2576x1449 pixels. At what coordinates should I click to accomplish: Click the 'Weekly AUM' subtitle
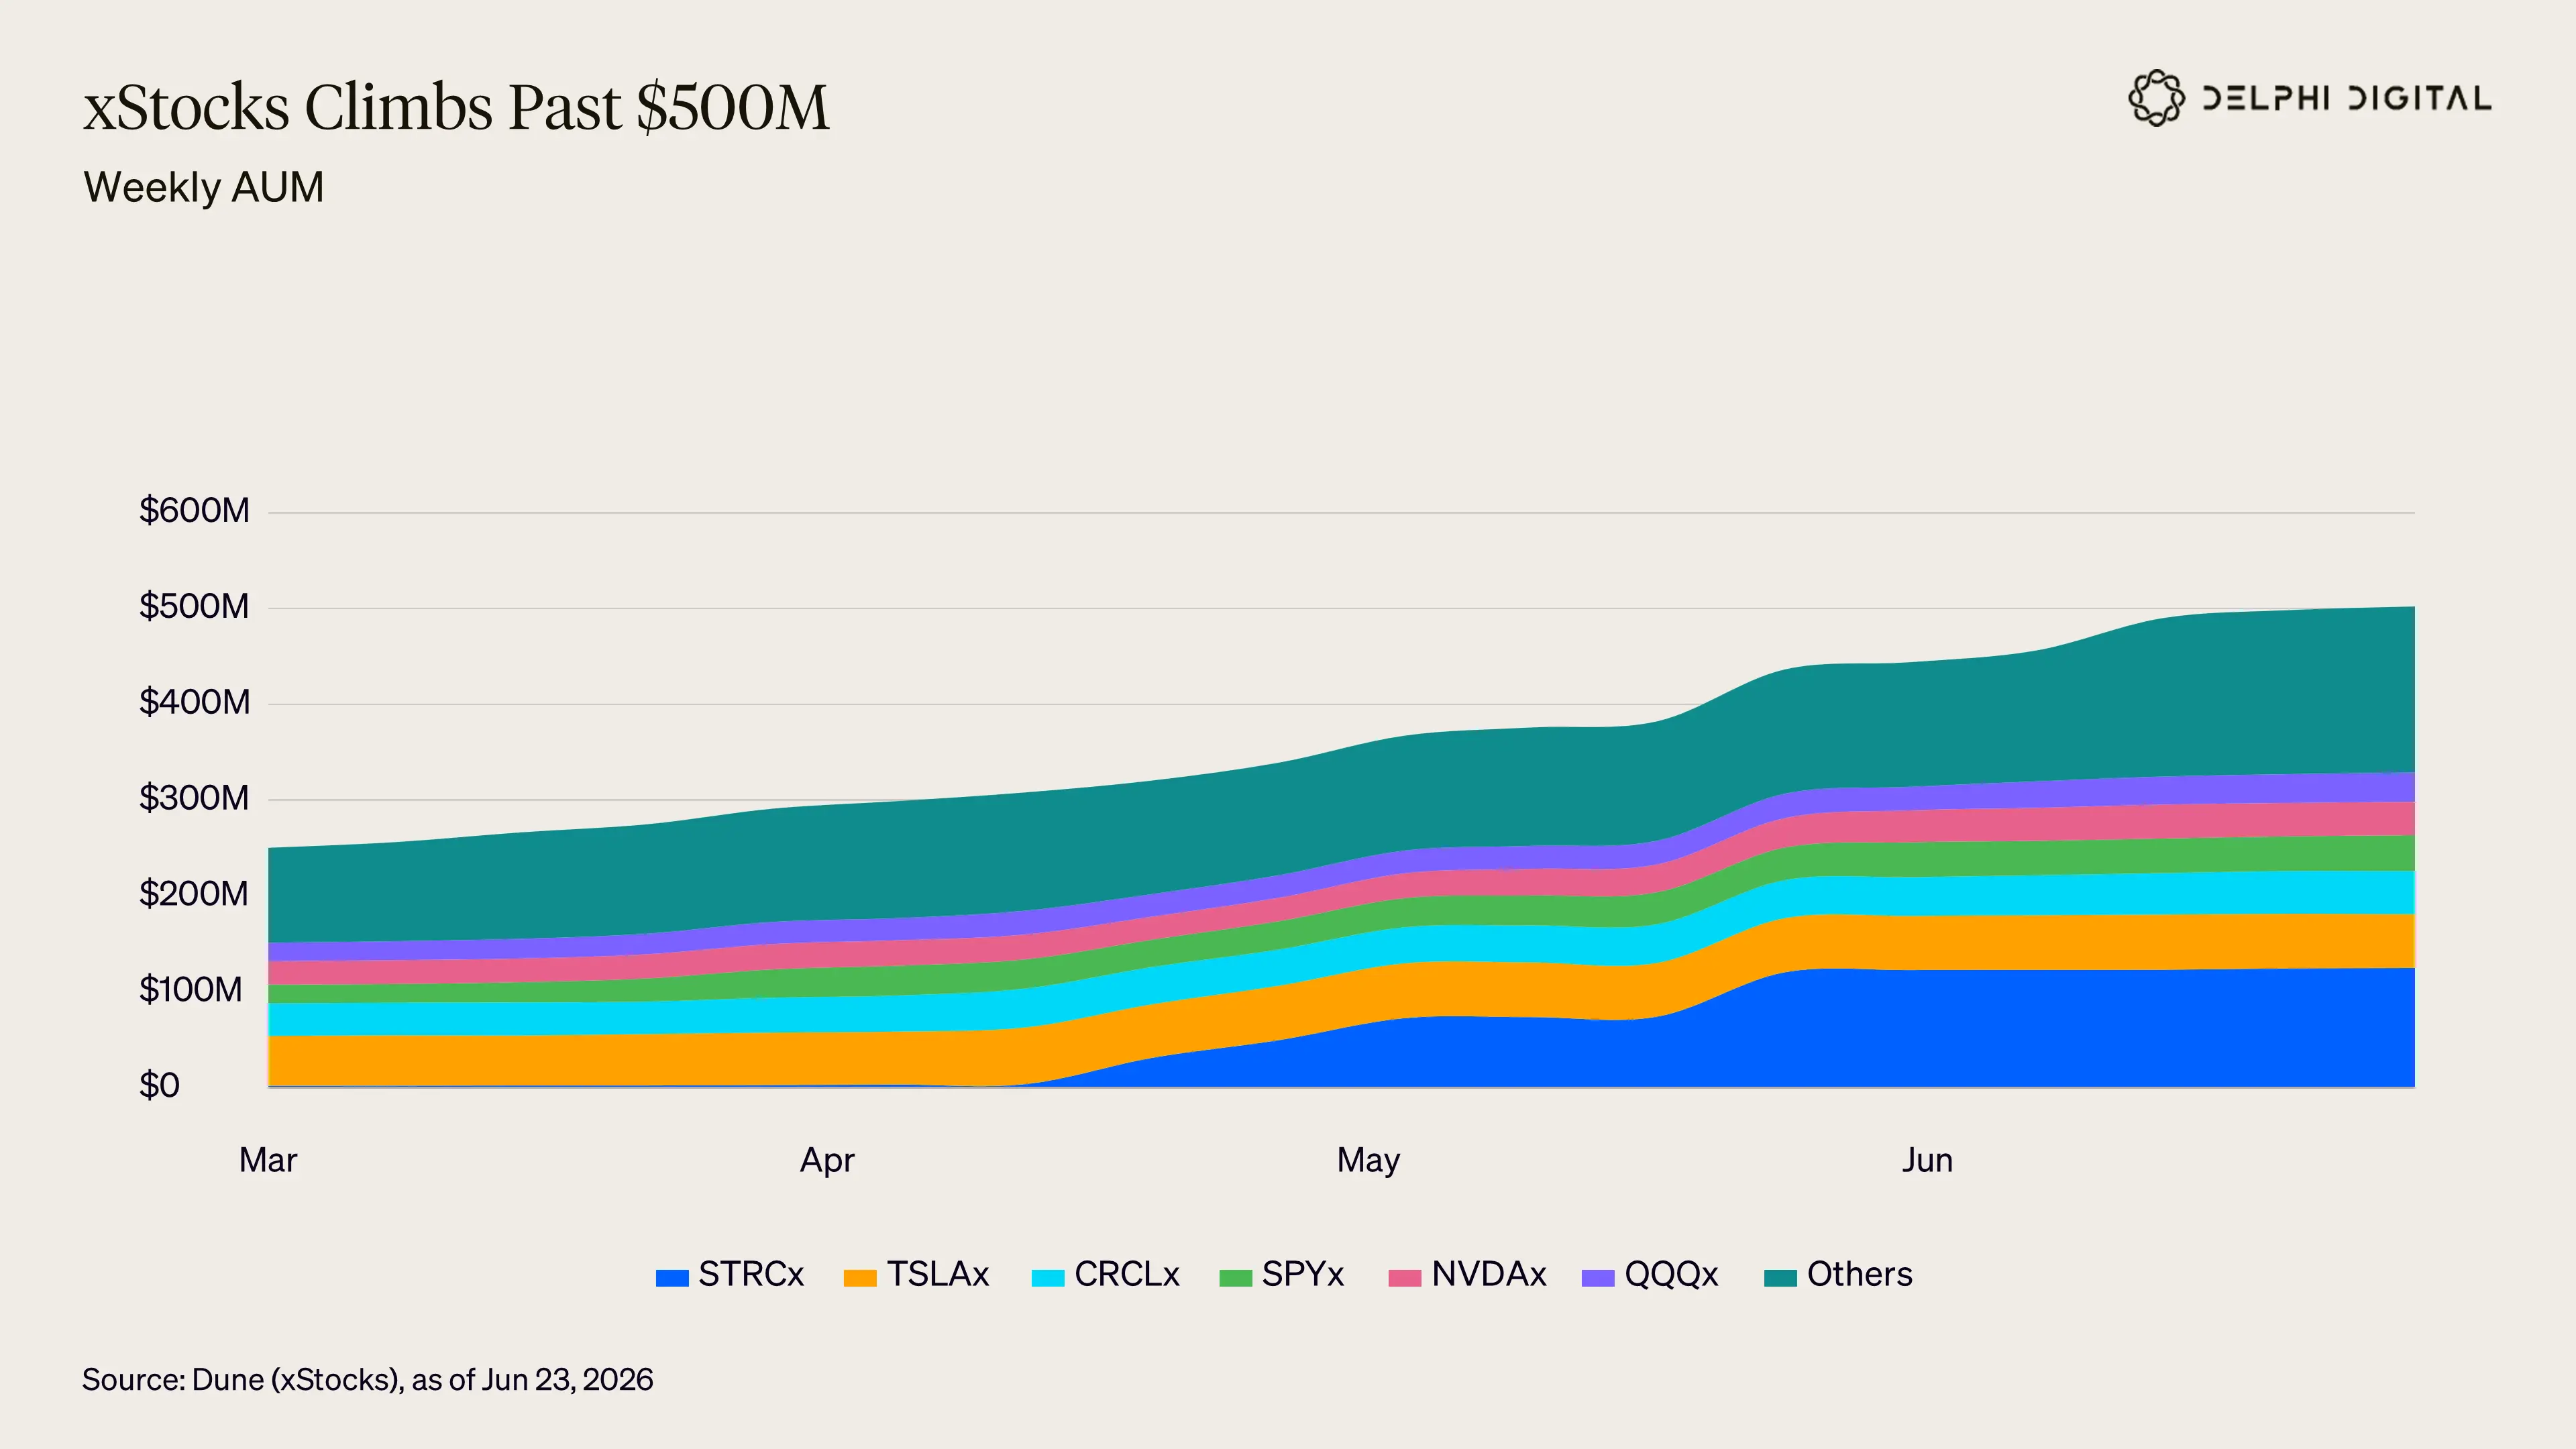204,187
